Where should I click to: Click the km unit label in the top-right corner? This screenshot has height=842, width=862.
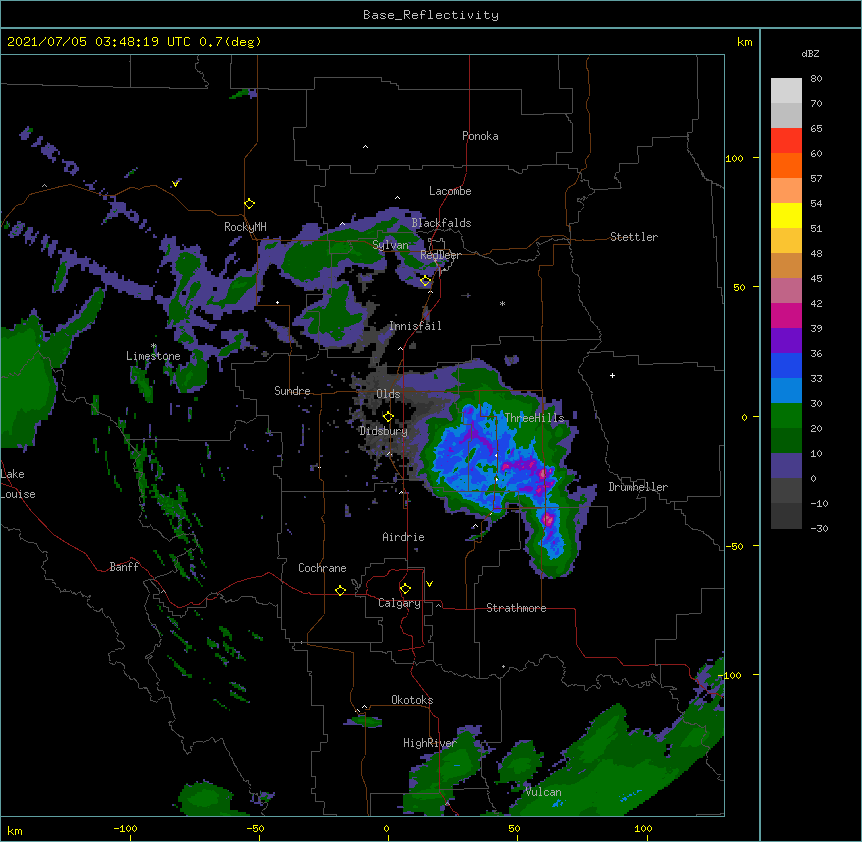[744, 42]
